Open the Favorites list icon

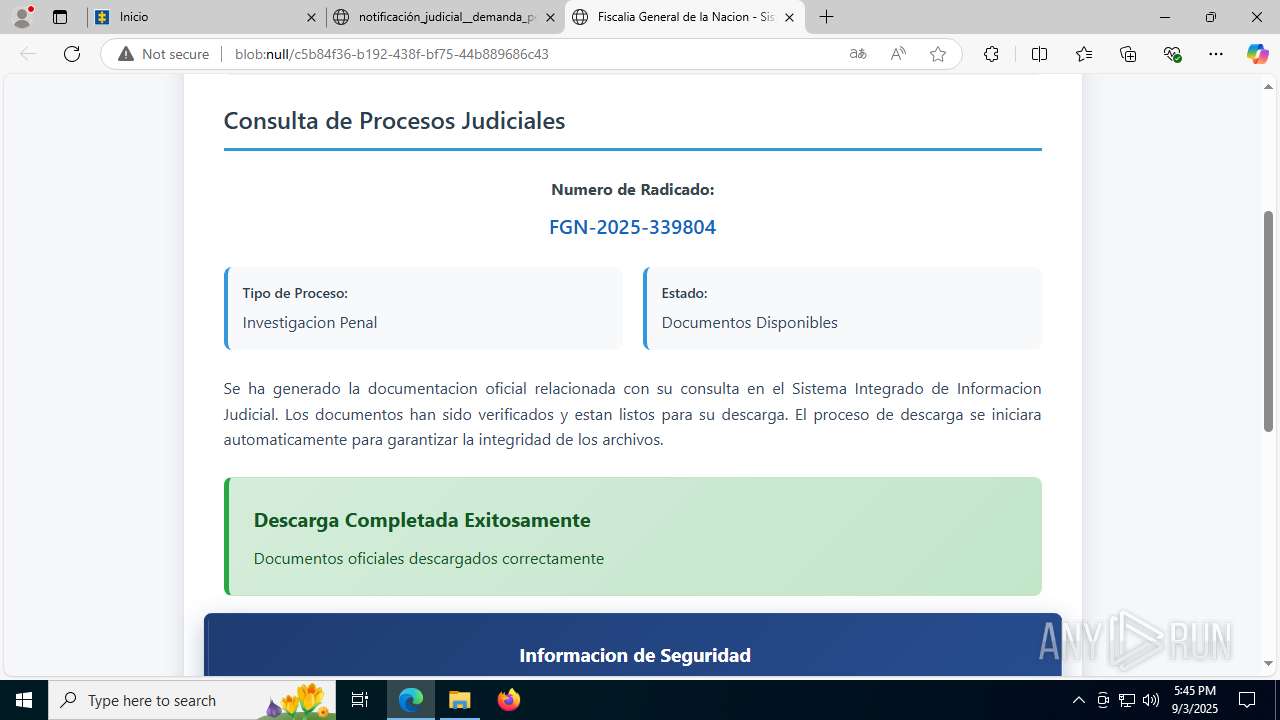pyautogui.click(x=1084, y=54)
